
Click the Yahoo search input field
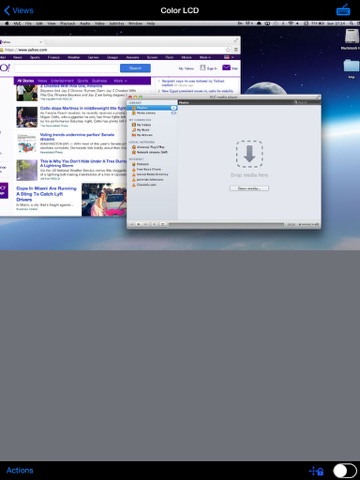[x=67, y=68]
